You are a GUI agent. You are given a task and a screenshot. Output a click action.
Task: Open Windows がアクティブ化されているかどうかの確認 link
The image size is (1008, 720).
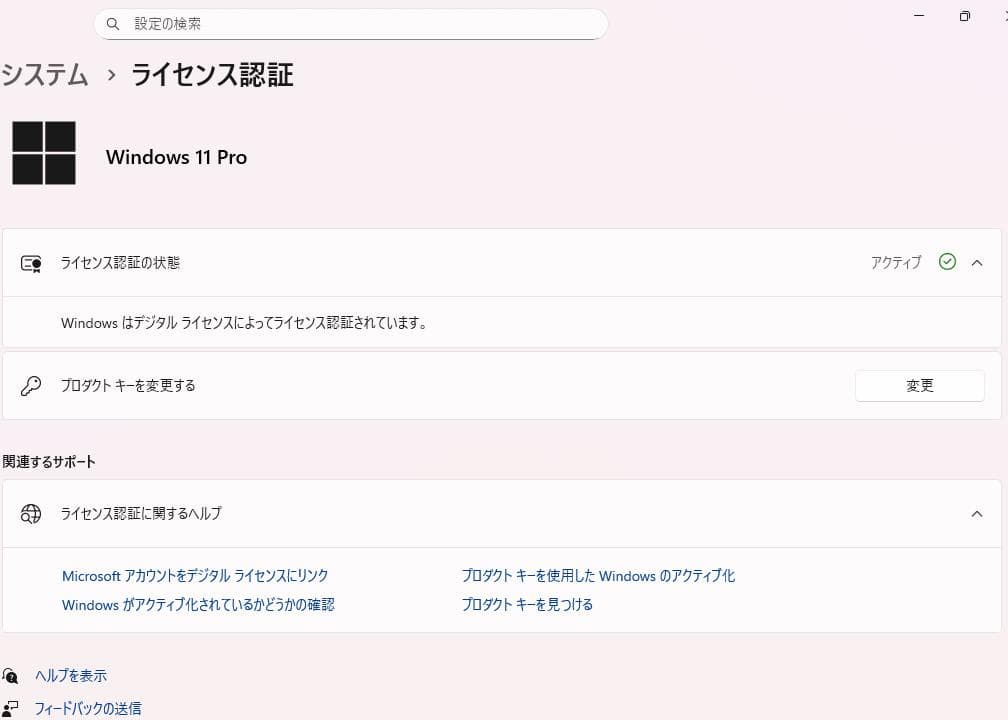(197, 604)
